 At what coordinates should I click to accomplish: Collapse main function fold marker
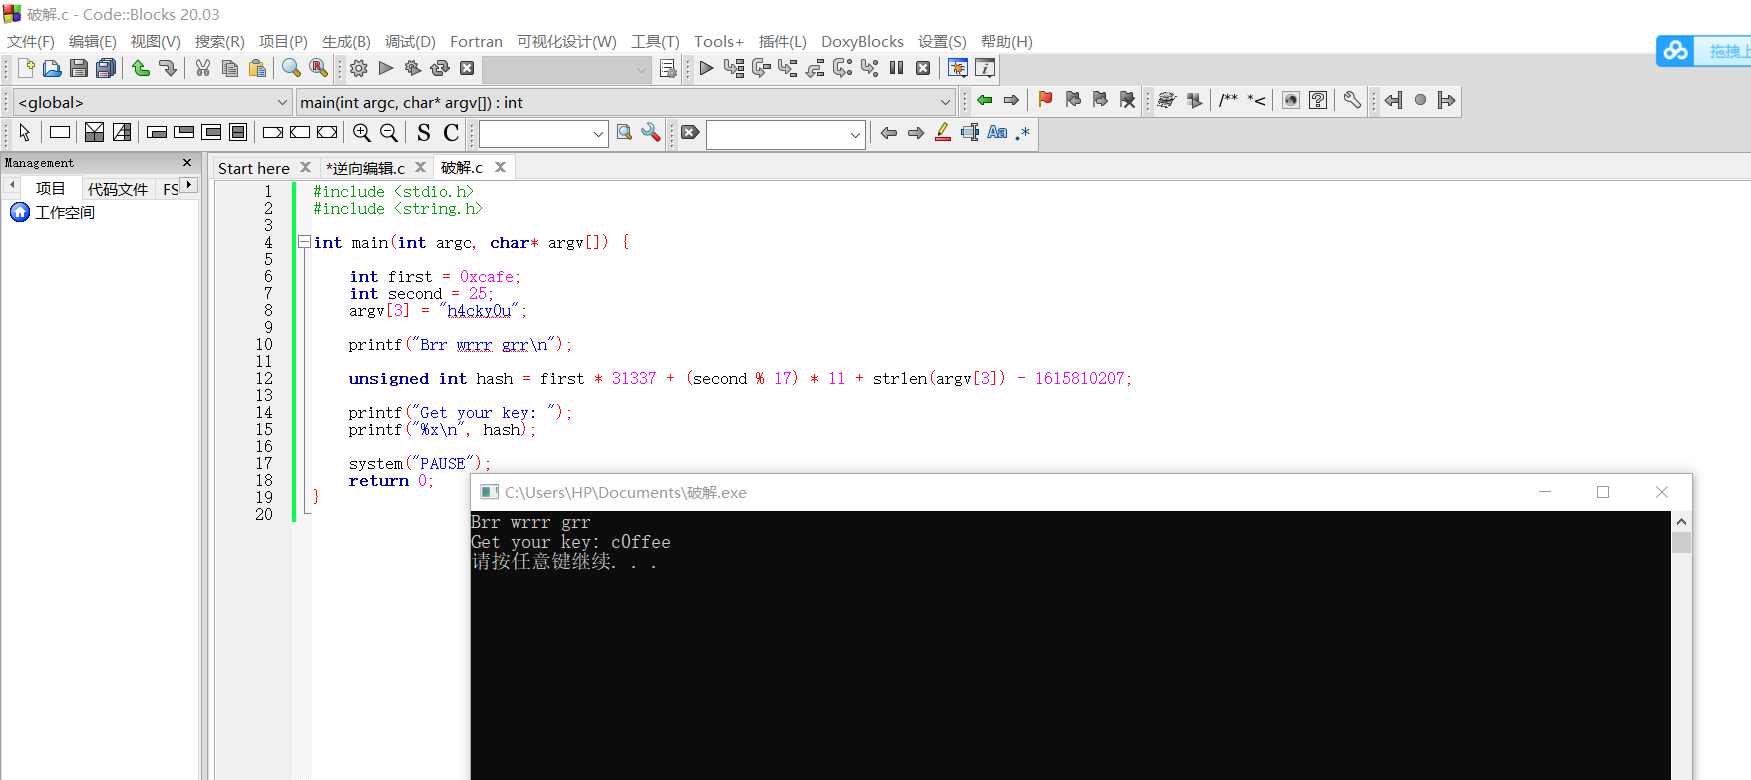click(x=304, y=242)
